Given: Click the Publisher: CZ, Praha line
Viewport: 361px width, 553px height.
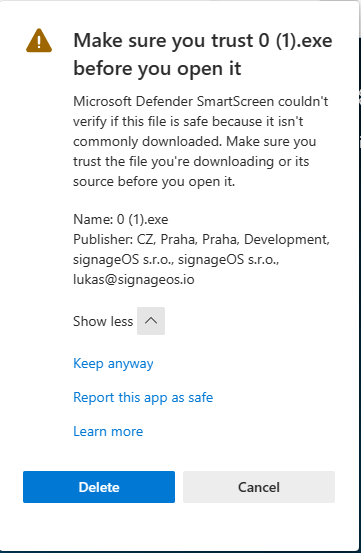Looking at the screenshot, I should 201,239.
